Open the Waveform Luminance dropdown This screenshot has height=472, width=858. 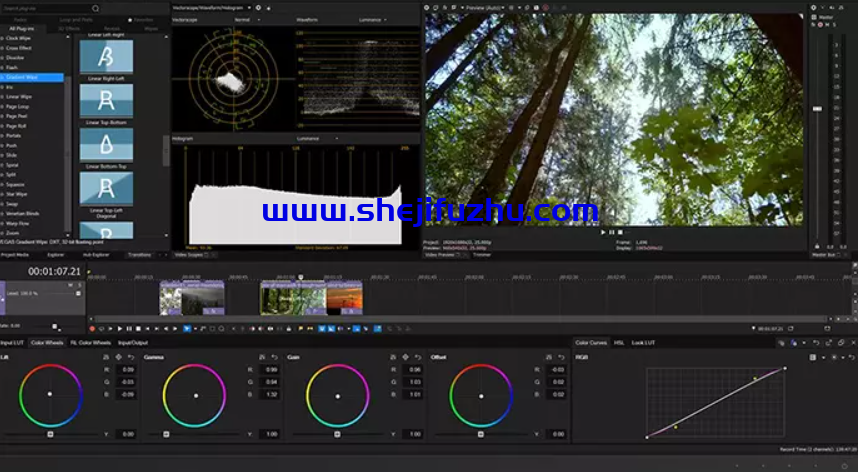(x=372, y=20)
